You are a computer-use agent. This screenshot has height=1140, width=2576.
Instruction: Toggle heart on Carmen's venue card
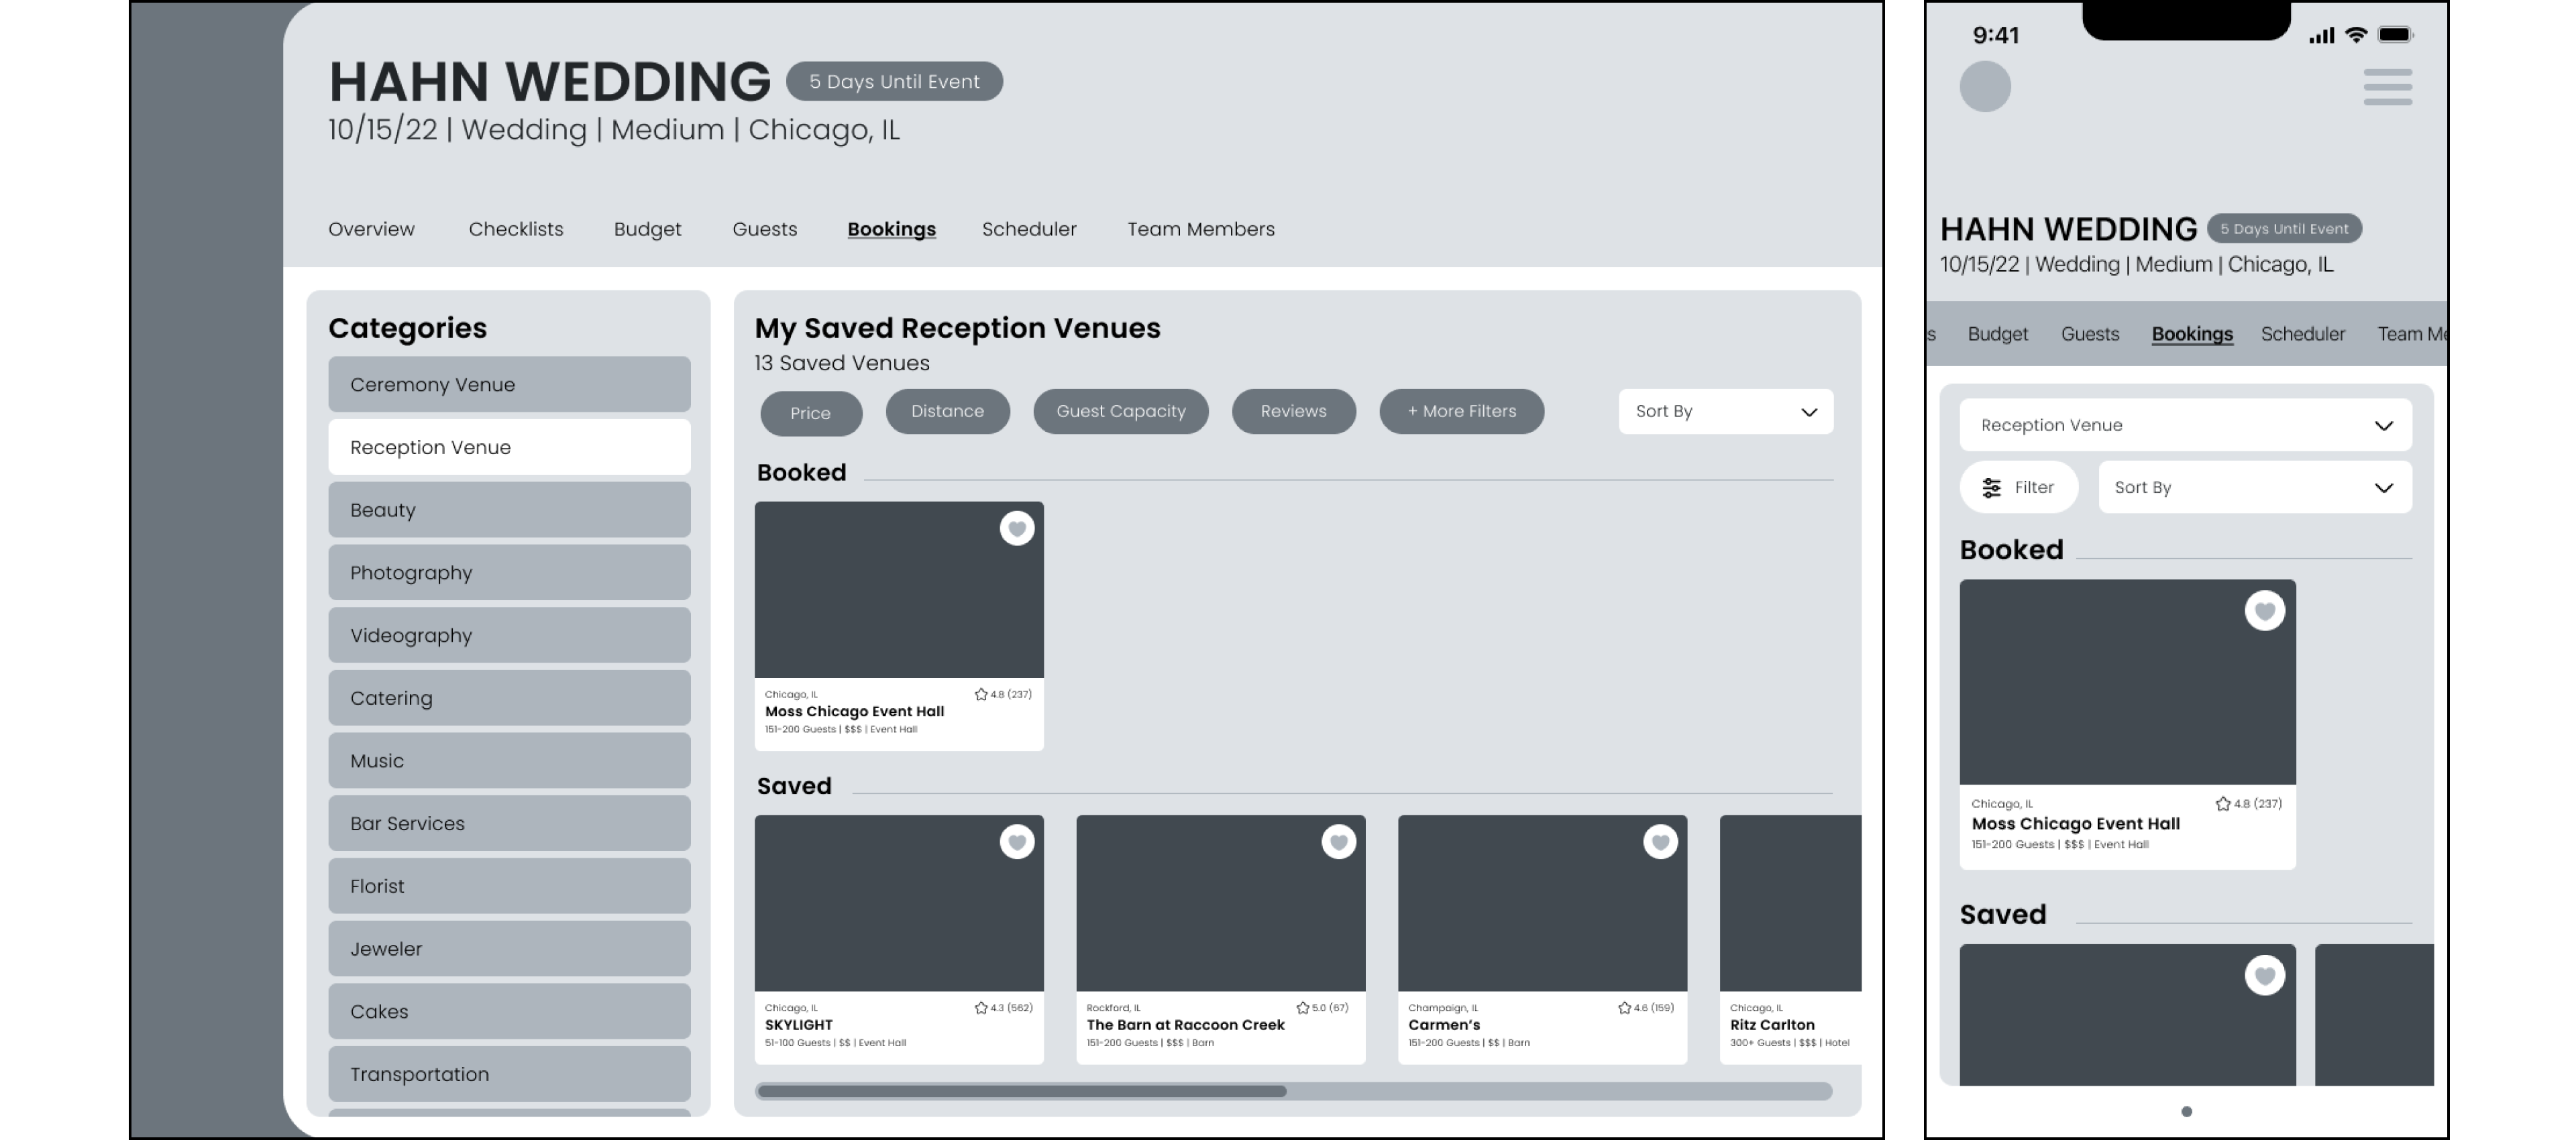(1660, 842)
